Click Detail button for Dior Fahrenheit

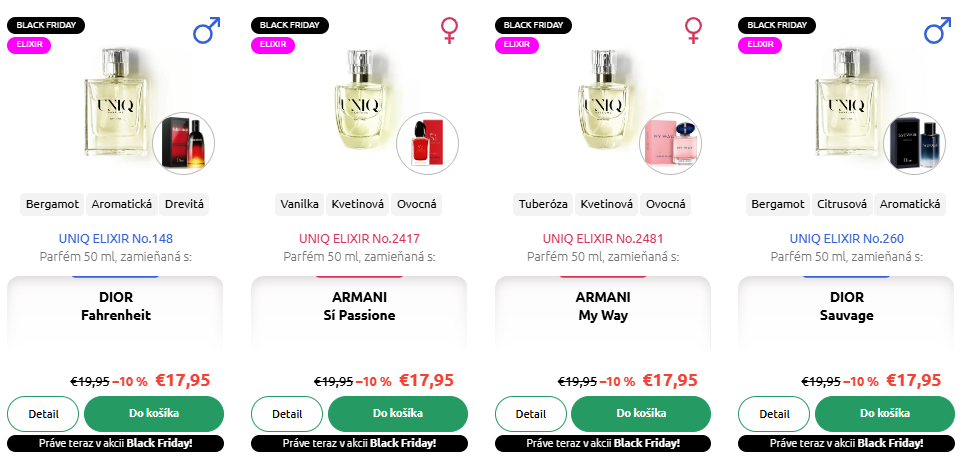(43, 414)
